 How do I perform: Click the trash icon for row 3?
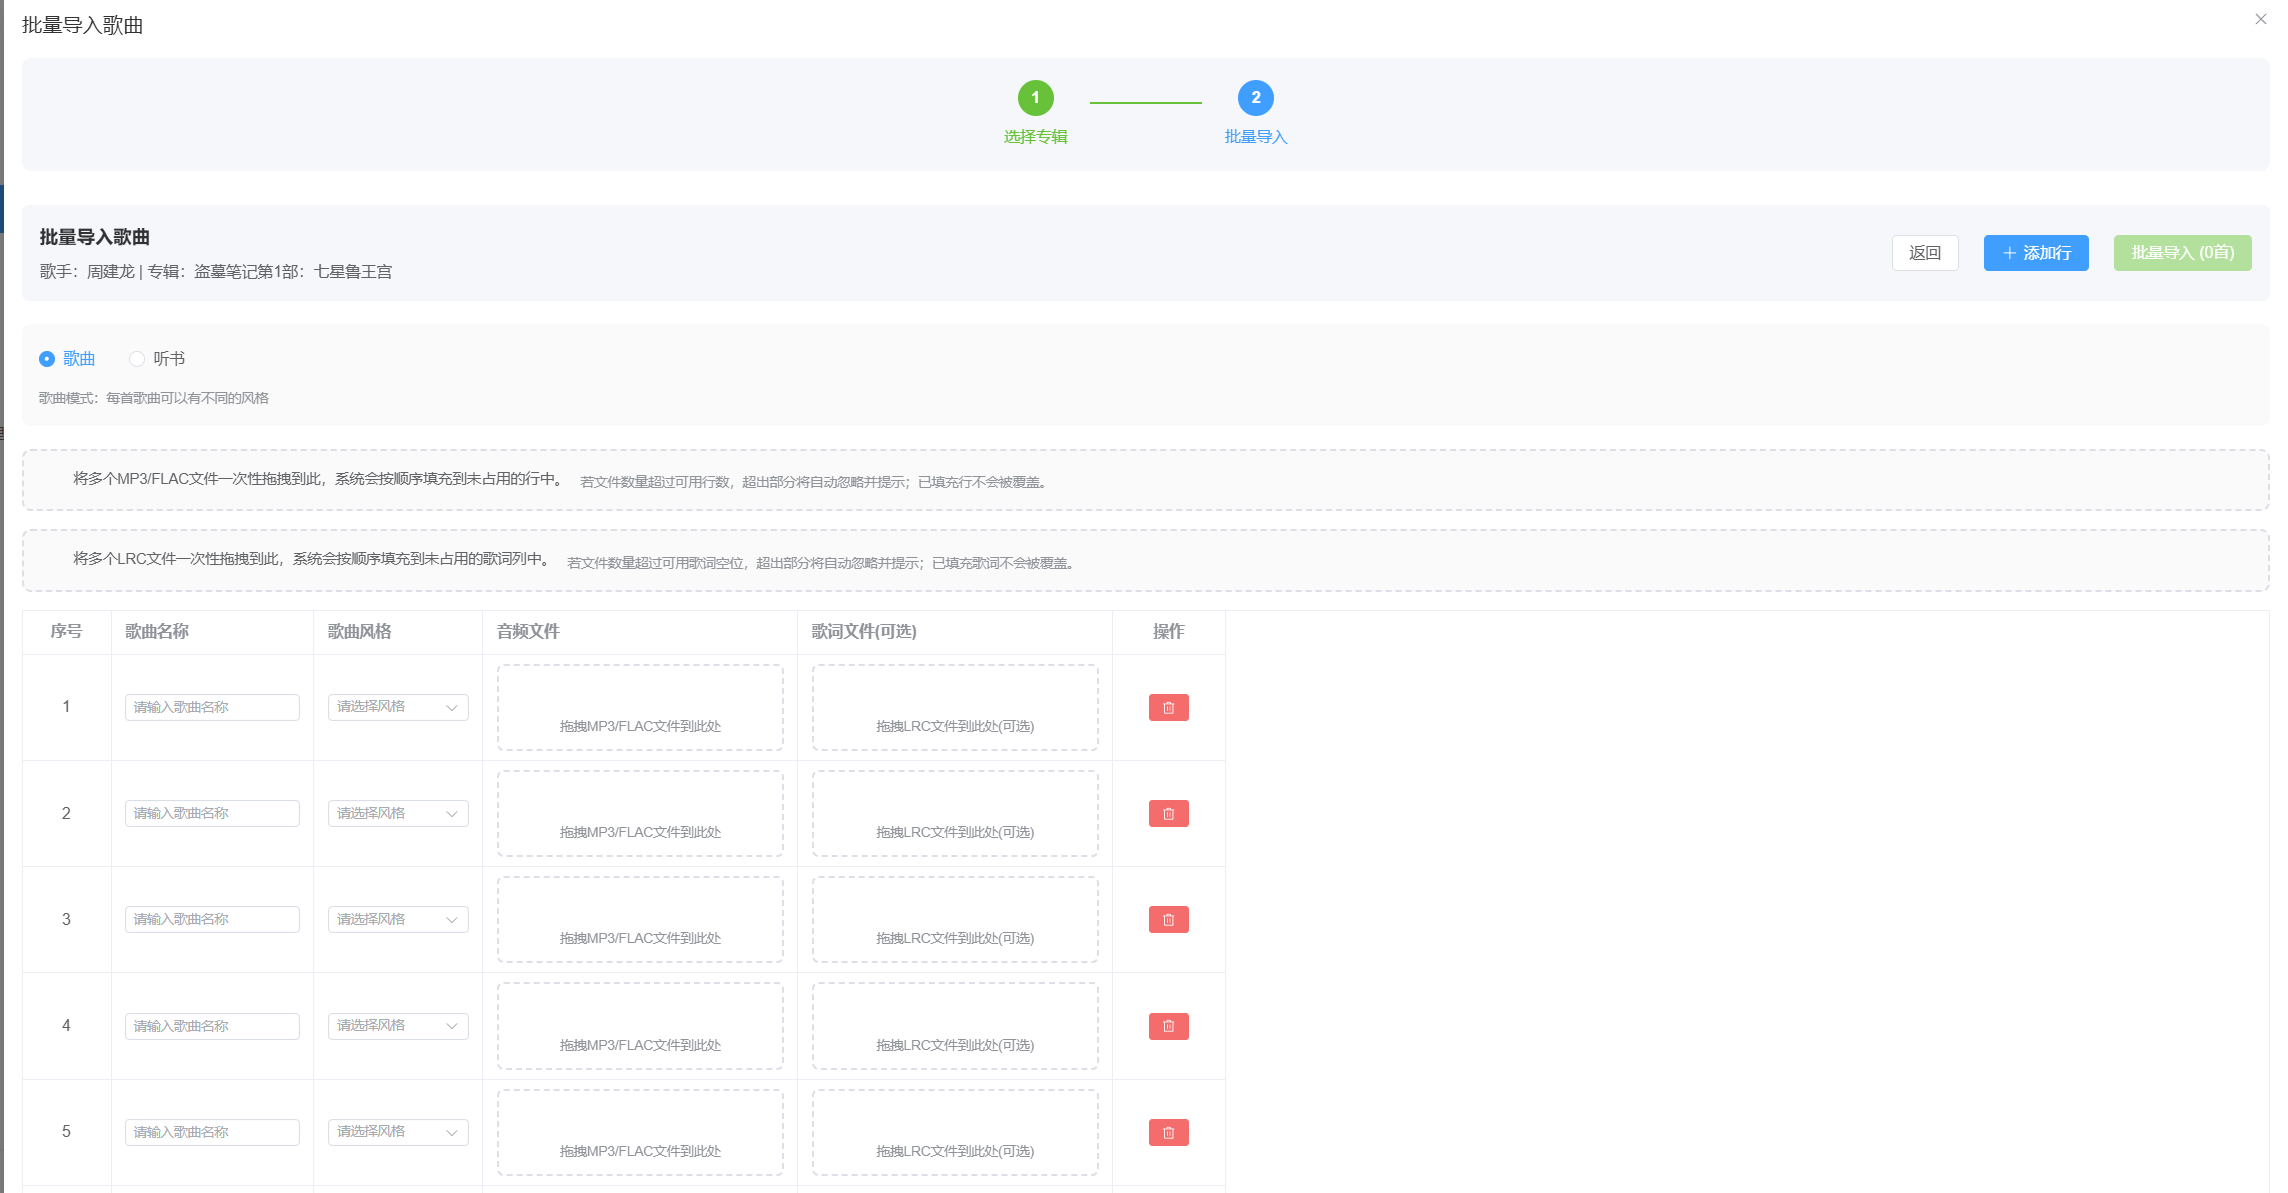point(1168,919)
